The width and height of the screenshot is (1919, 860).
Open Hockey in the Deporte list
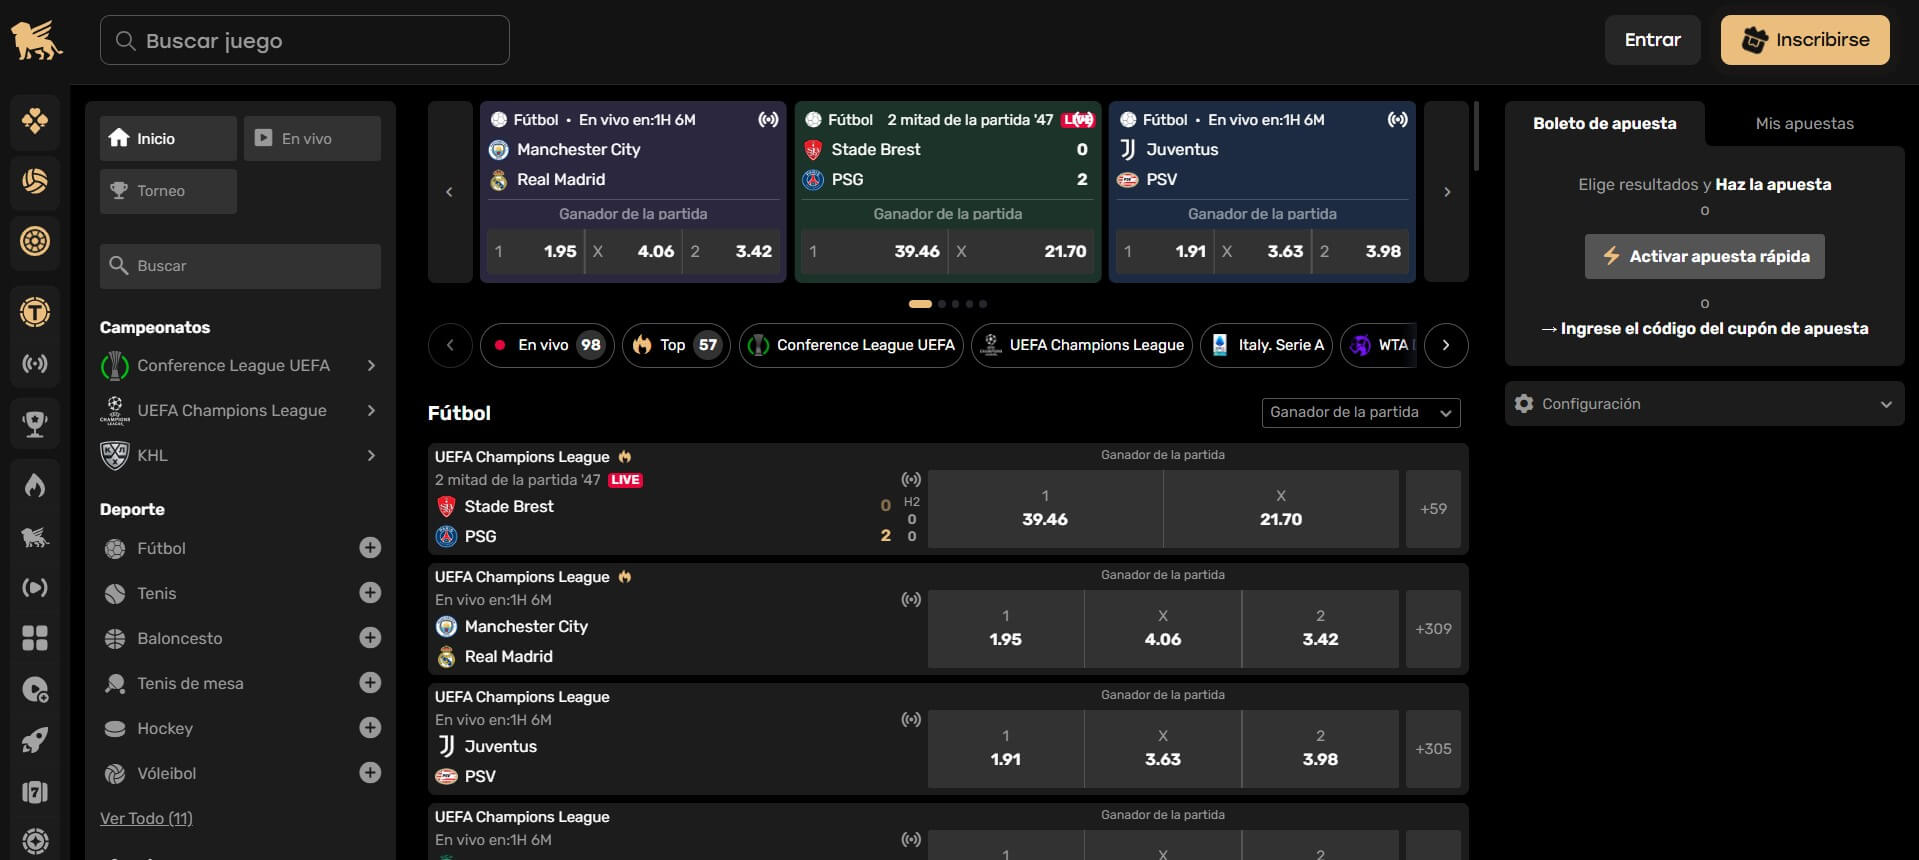[165, 728]
